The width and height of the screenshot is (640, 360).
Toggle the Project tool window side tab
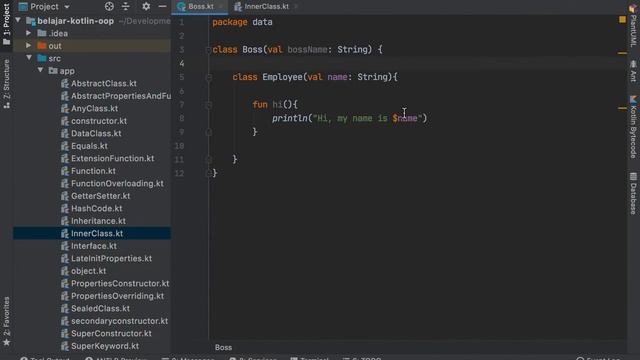tap(7, 24)
